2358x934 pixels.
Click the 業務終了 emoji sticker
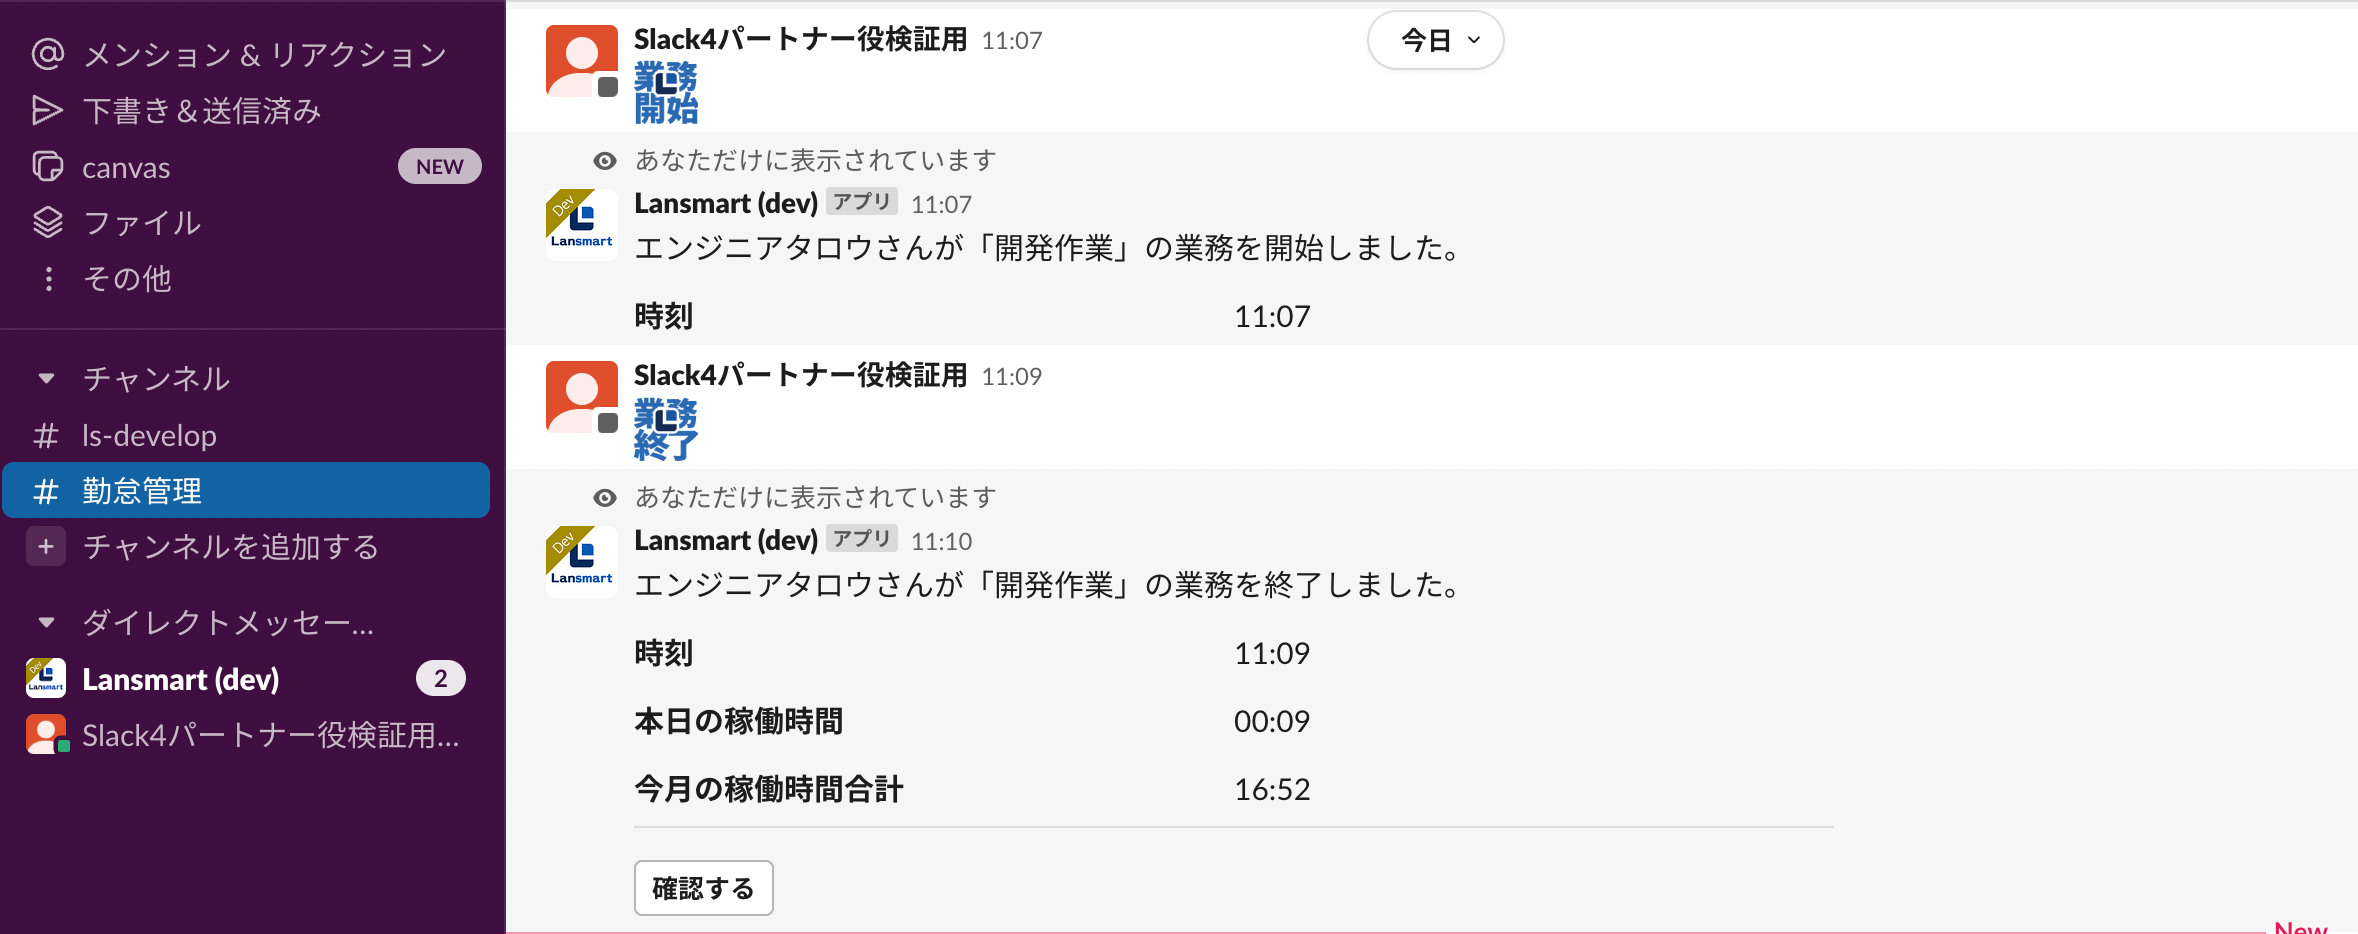666,429
